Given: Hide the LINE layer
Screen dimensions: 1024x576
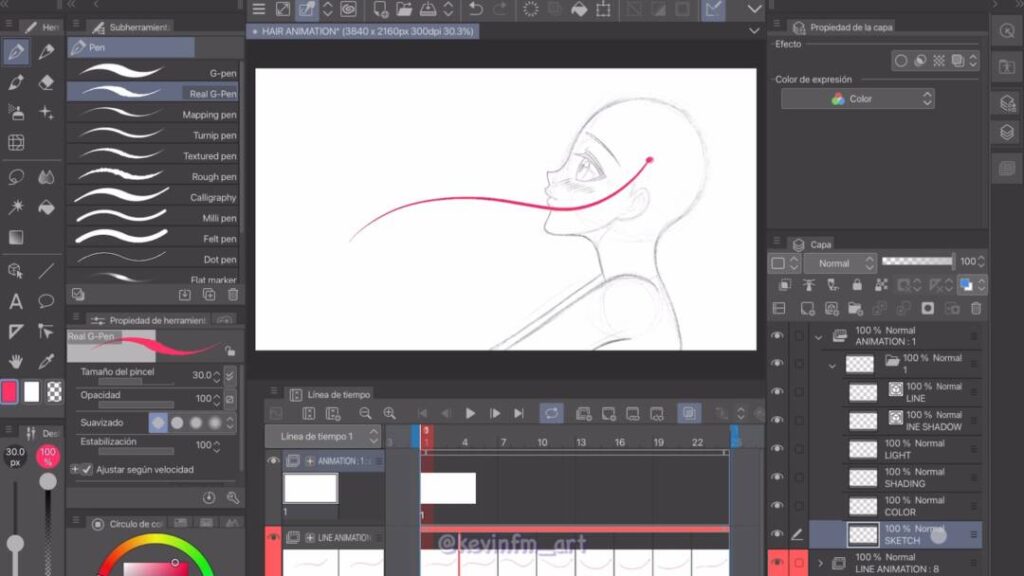Looking at the screenshot, I should point(777,392).
